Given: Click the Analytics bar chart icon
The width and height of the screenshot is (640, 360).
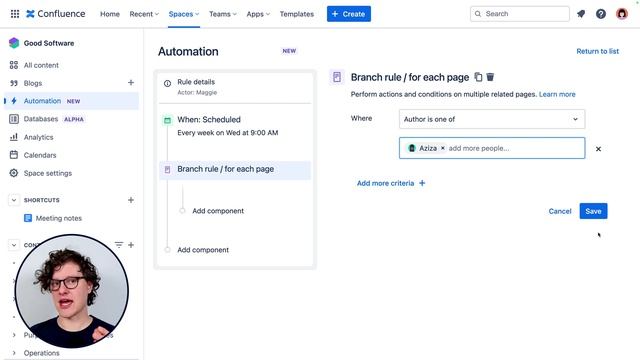Looking at the screenshot, I should pos(14,137).
